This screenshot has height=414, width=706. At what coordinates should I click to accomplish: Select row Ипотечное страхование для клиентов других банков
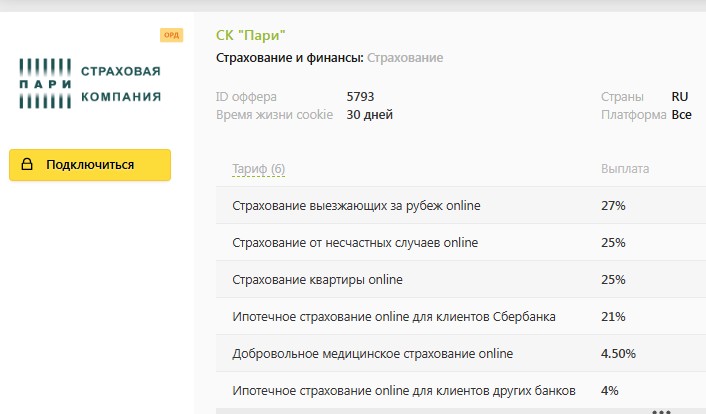point(461,390)
